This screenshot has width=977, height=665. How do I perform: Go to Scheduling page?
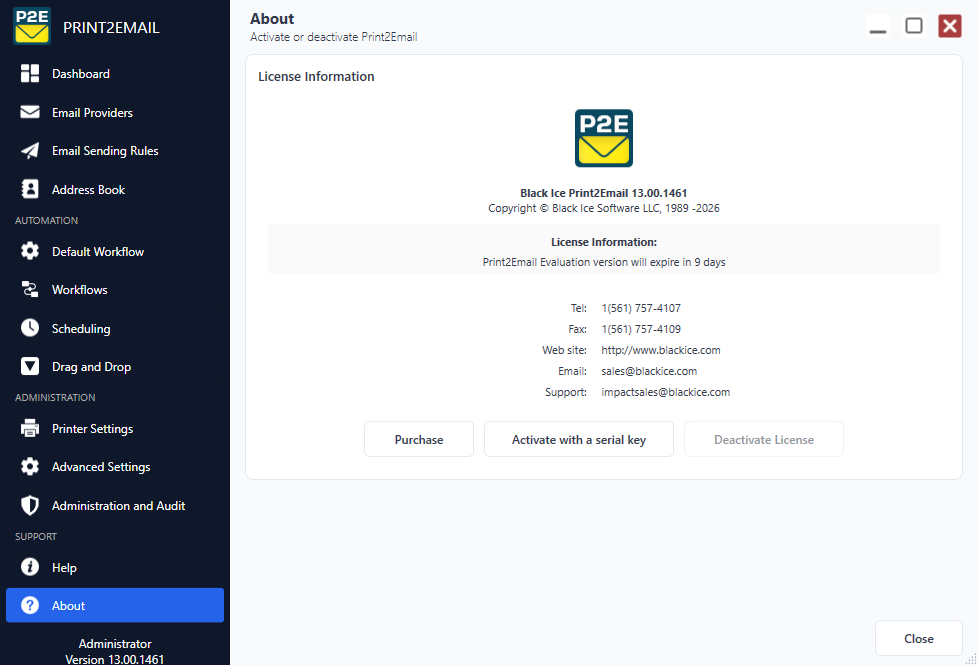(x=115, y=328)
